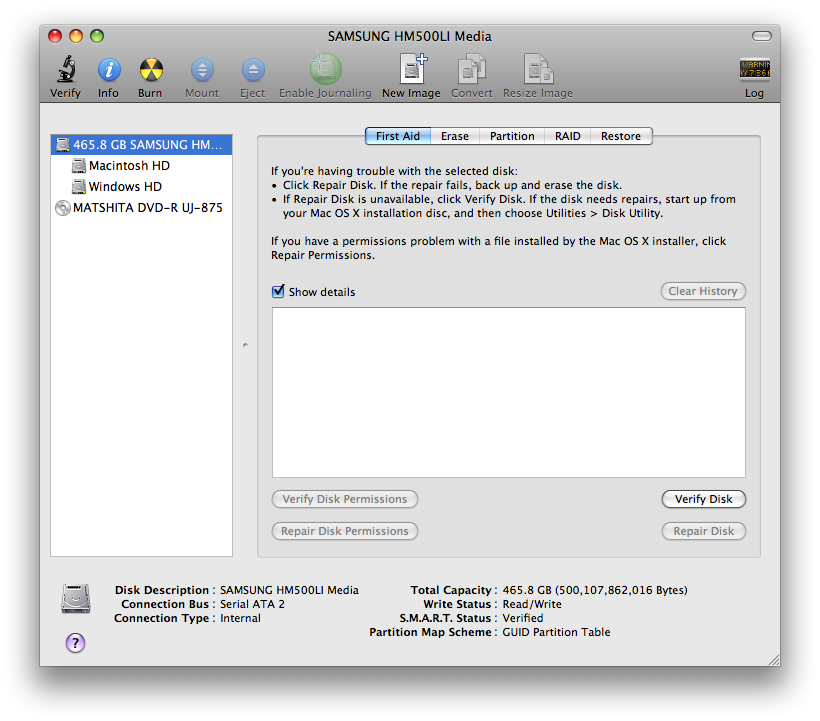
Task: Click the 'SAMSUNG HM500LI Media' window title
Action: 409,36
